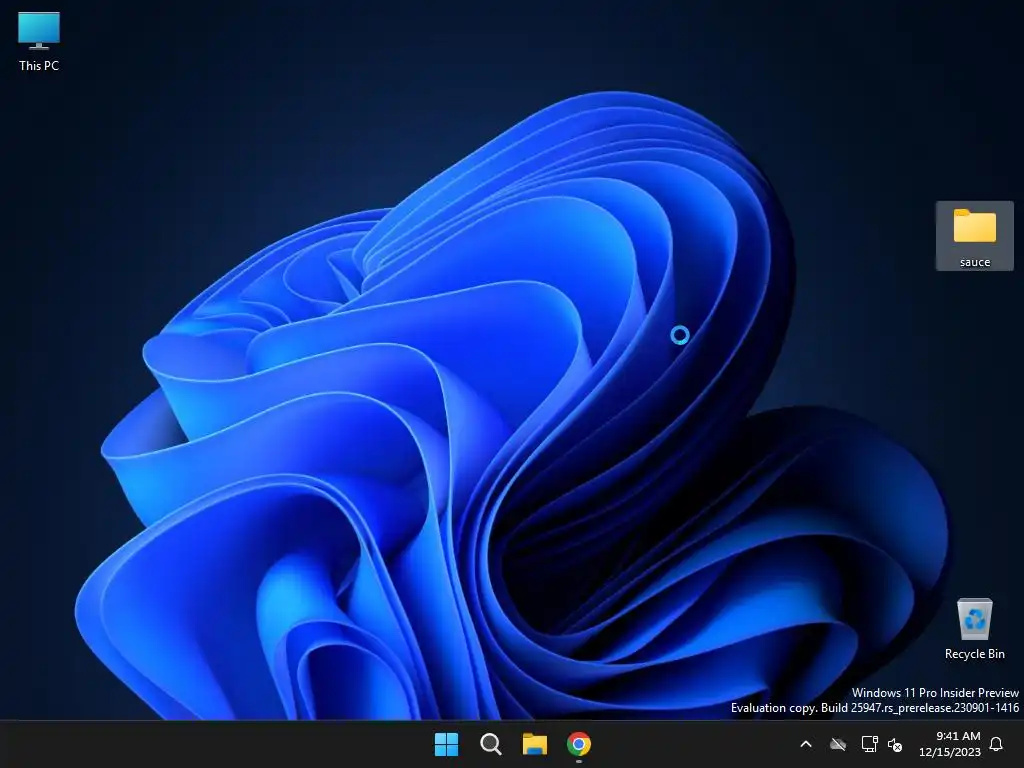Open taskbar Search
Screen dimensions: 1024x768
click(x=490, y=744)
